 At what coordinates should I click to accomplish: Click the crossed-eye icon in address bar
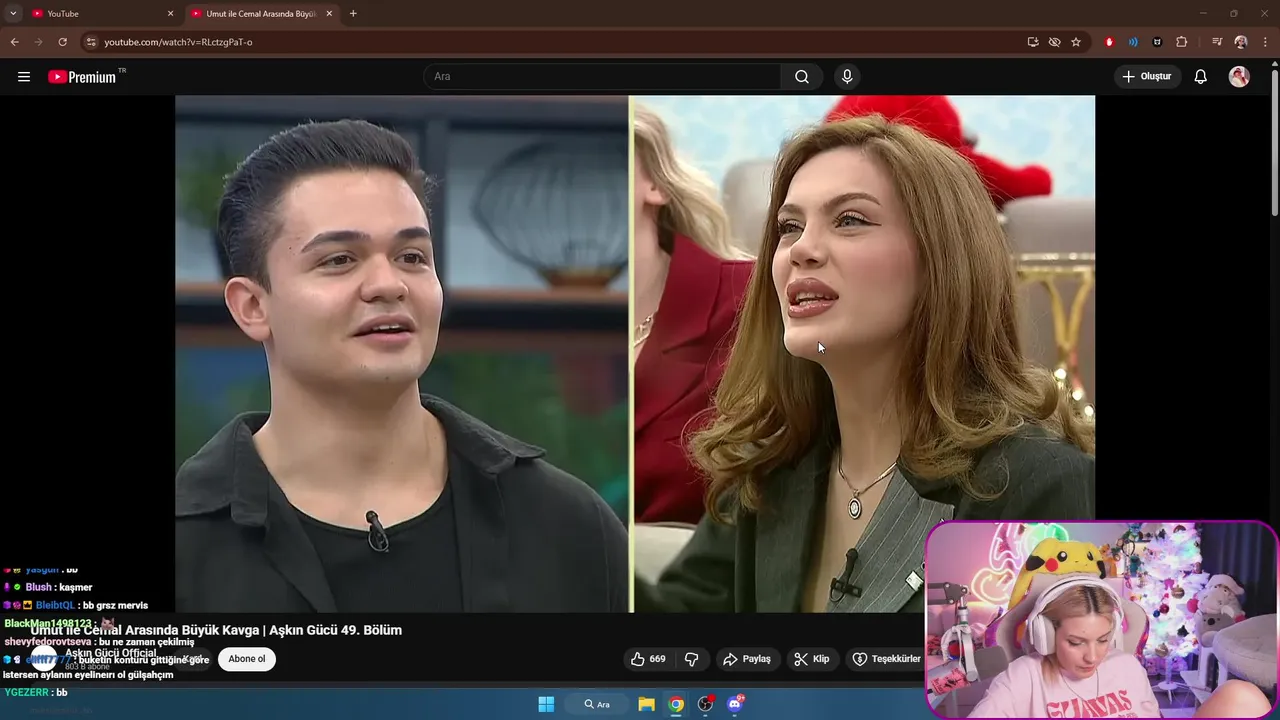point(1054,42)
